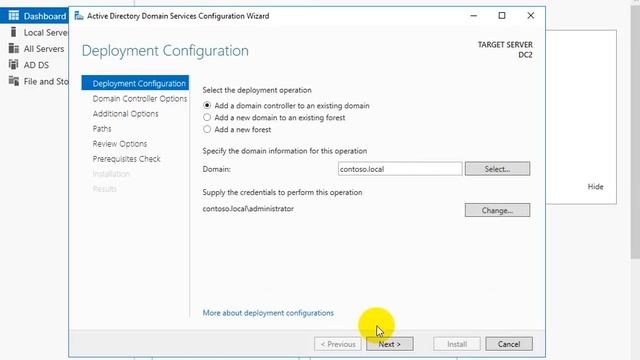Click the File and Storage icon in sidebar

[13, 81]
